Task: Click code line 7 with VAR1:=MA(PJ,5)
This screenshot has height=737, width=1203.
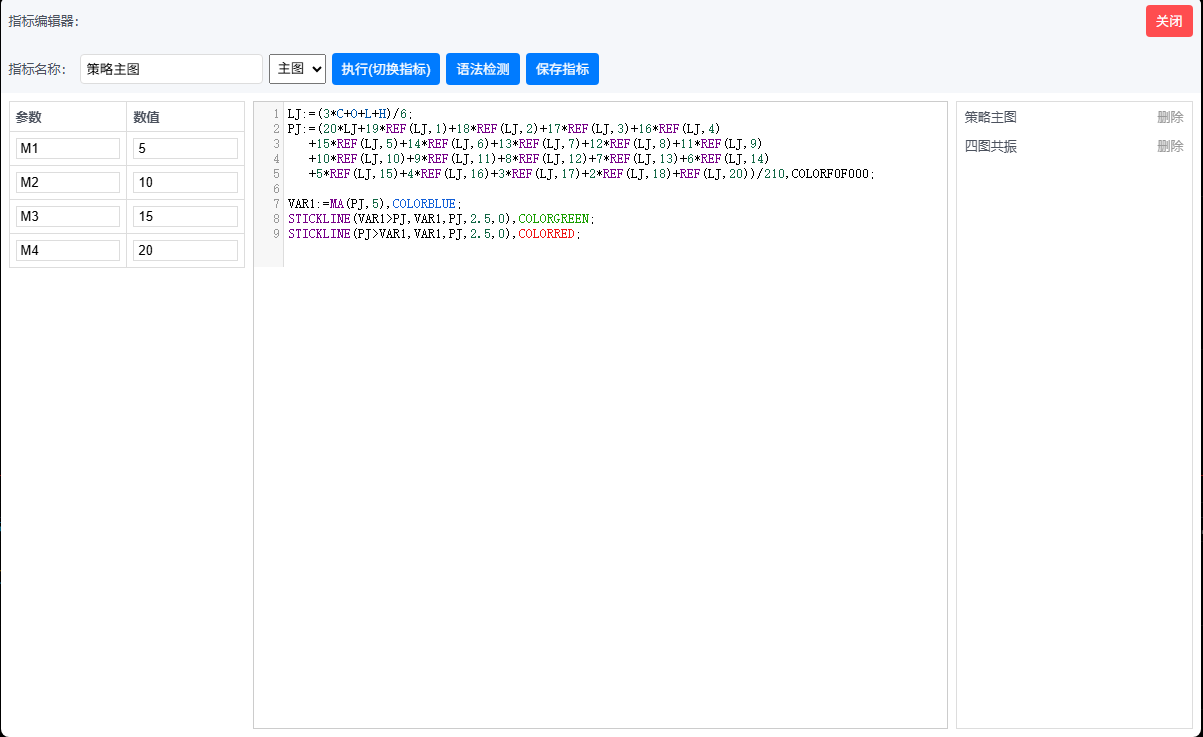Action: click(x=375, y=203)
